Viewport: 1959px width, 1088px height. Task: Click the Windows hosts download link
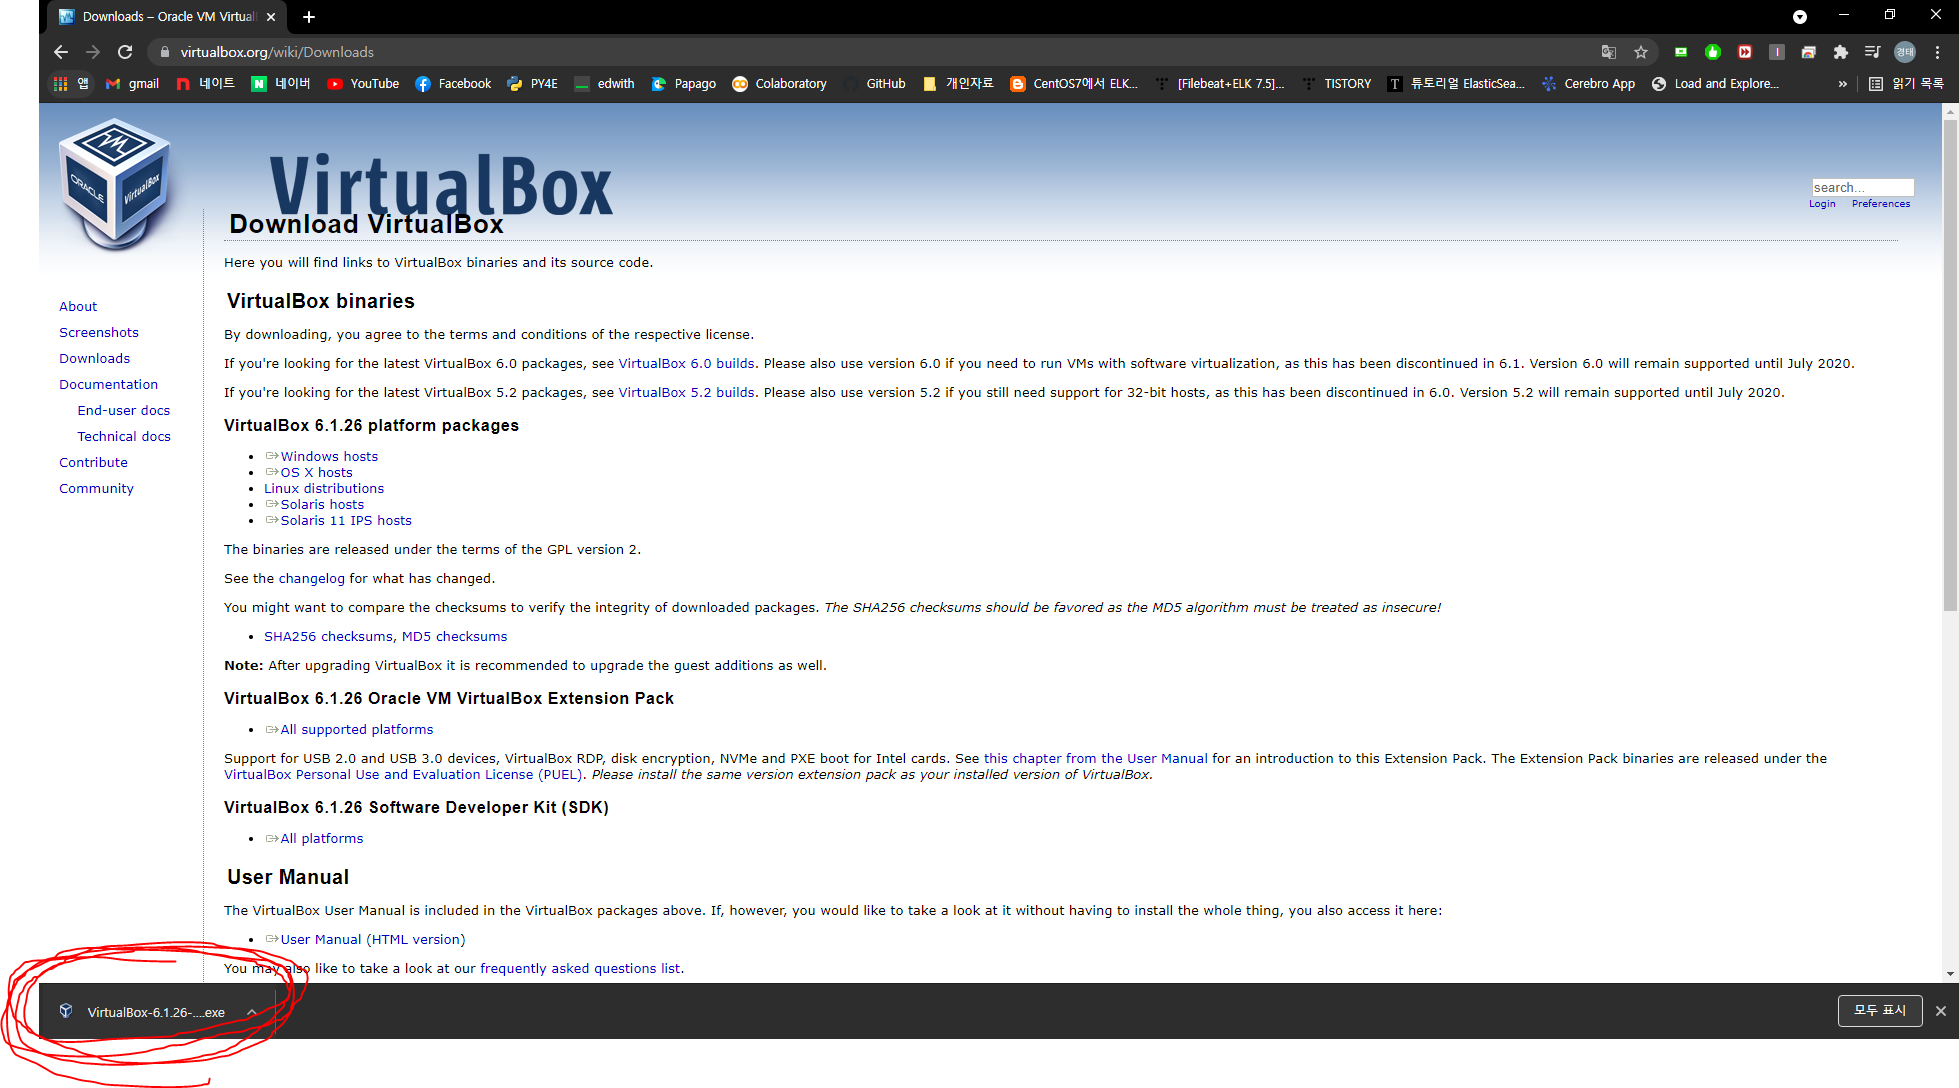[x=329, y=456]
